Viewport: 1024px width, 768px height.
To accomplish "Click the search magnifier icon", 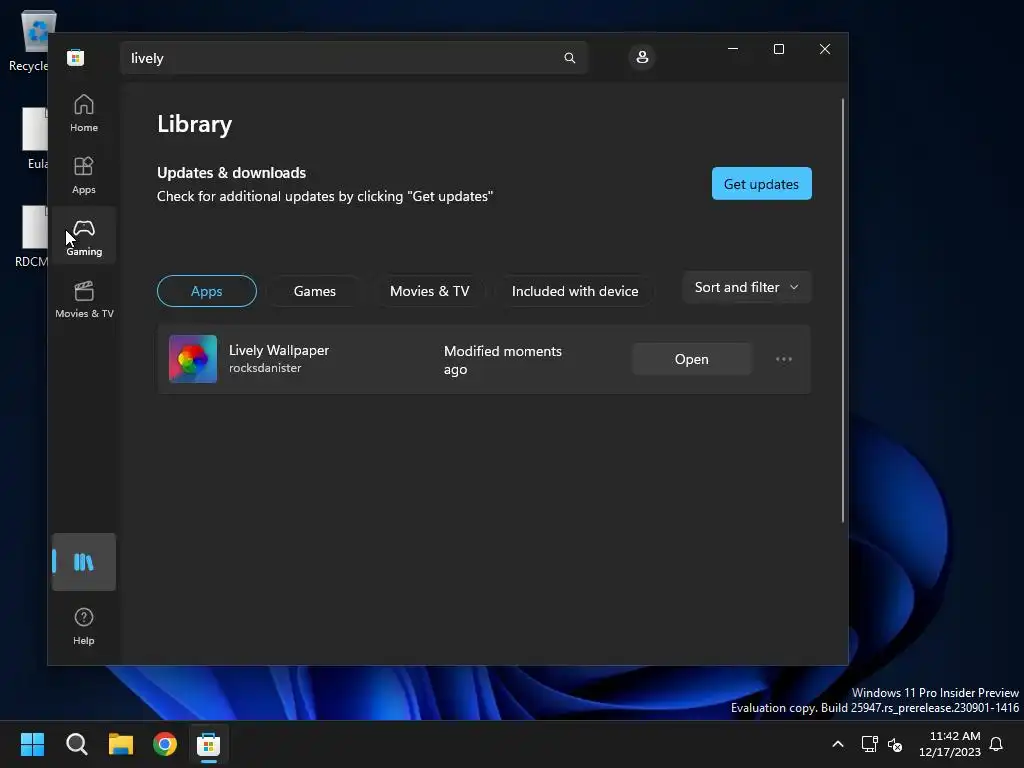I will [569, 58].
